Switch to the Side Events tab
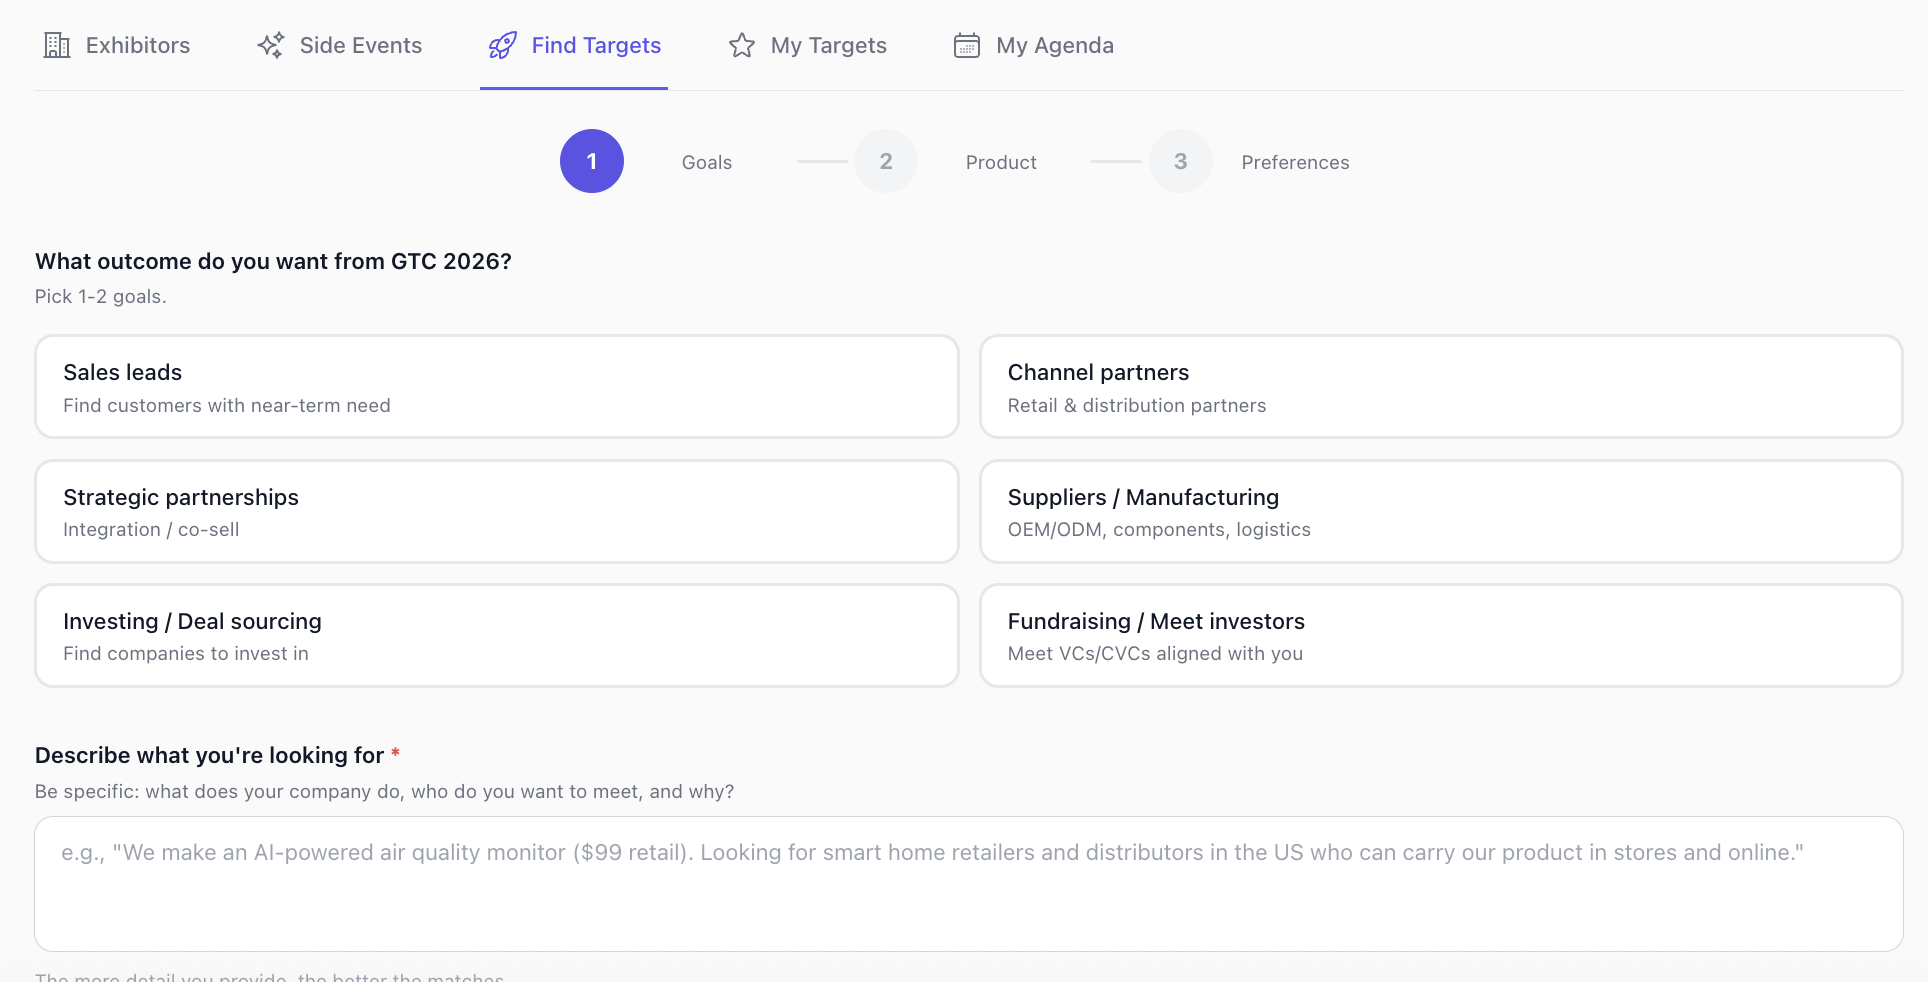Image resolution: width=1928 pixels, height=982 pixels. [360, 45]
